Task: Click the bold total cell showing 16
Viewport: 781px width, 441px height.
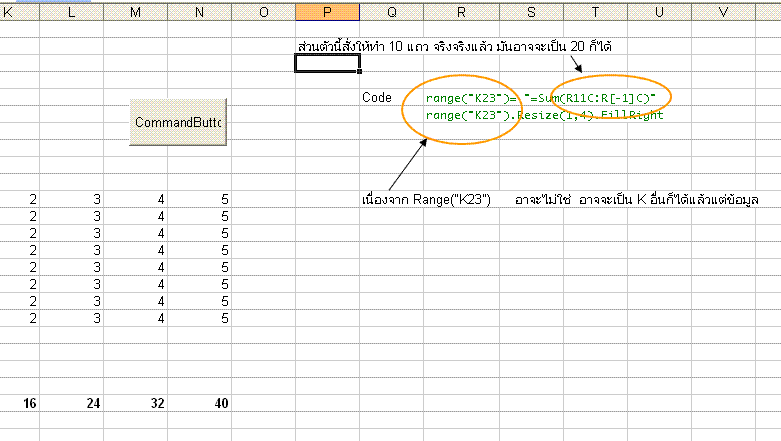Action: tap(20, 403)
